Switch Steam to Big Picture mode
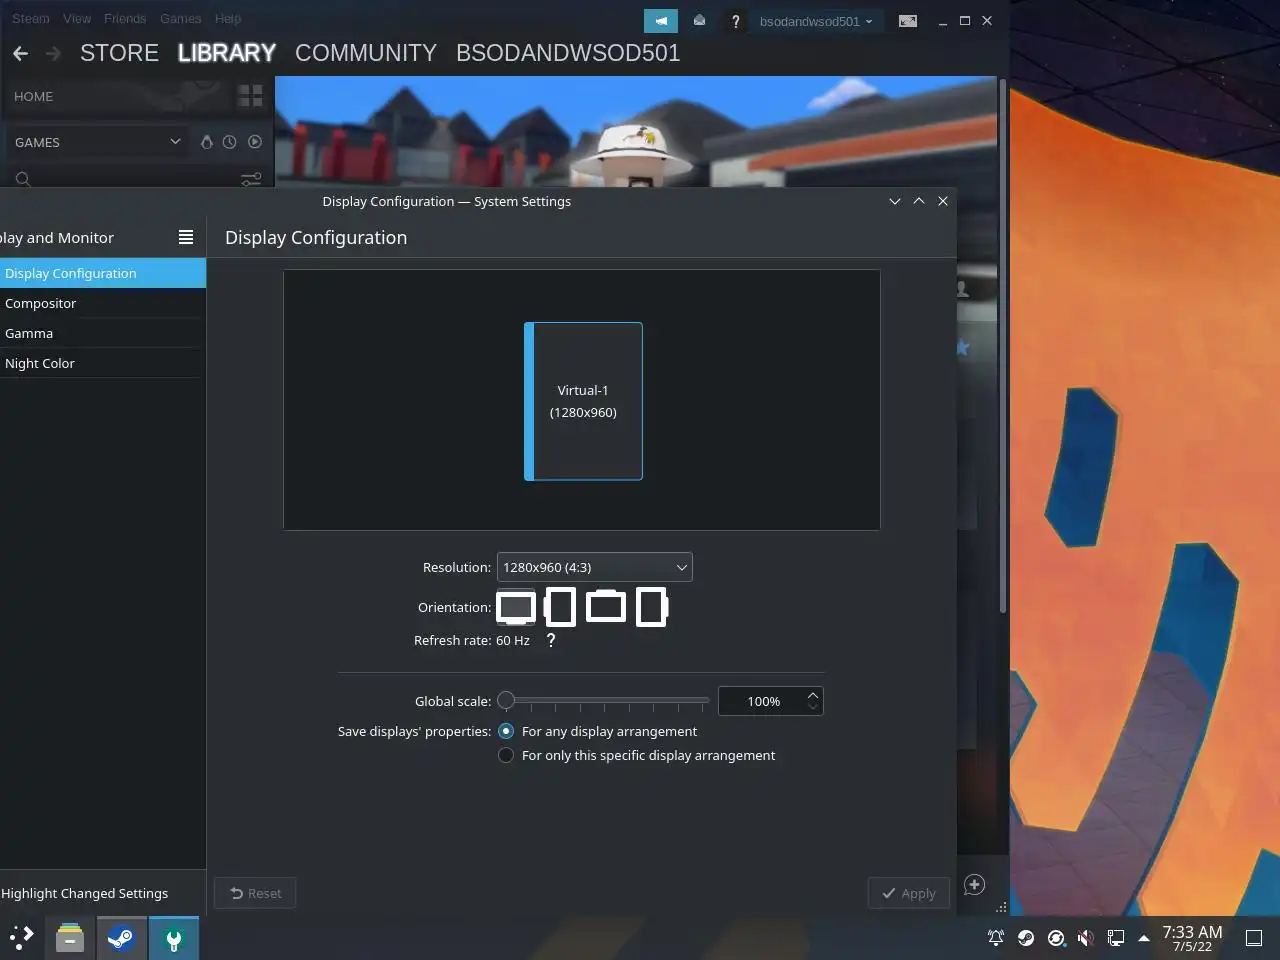 pos(908,21)
